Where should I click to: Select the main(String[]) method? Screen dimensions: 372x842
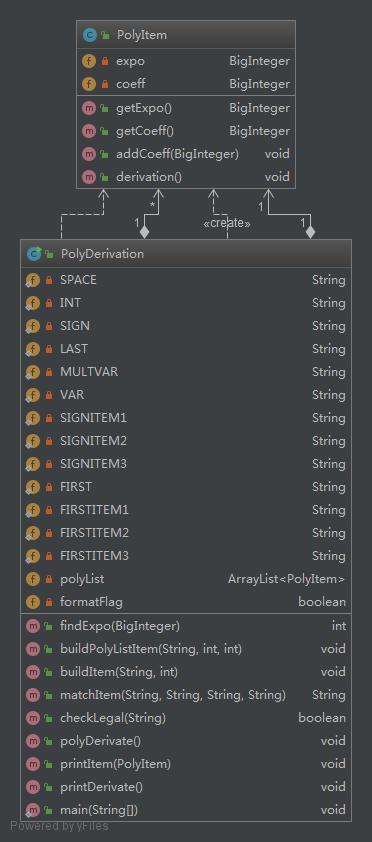186,809
